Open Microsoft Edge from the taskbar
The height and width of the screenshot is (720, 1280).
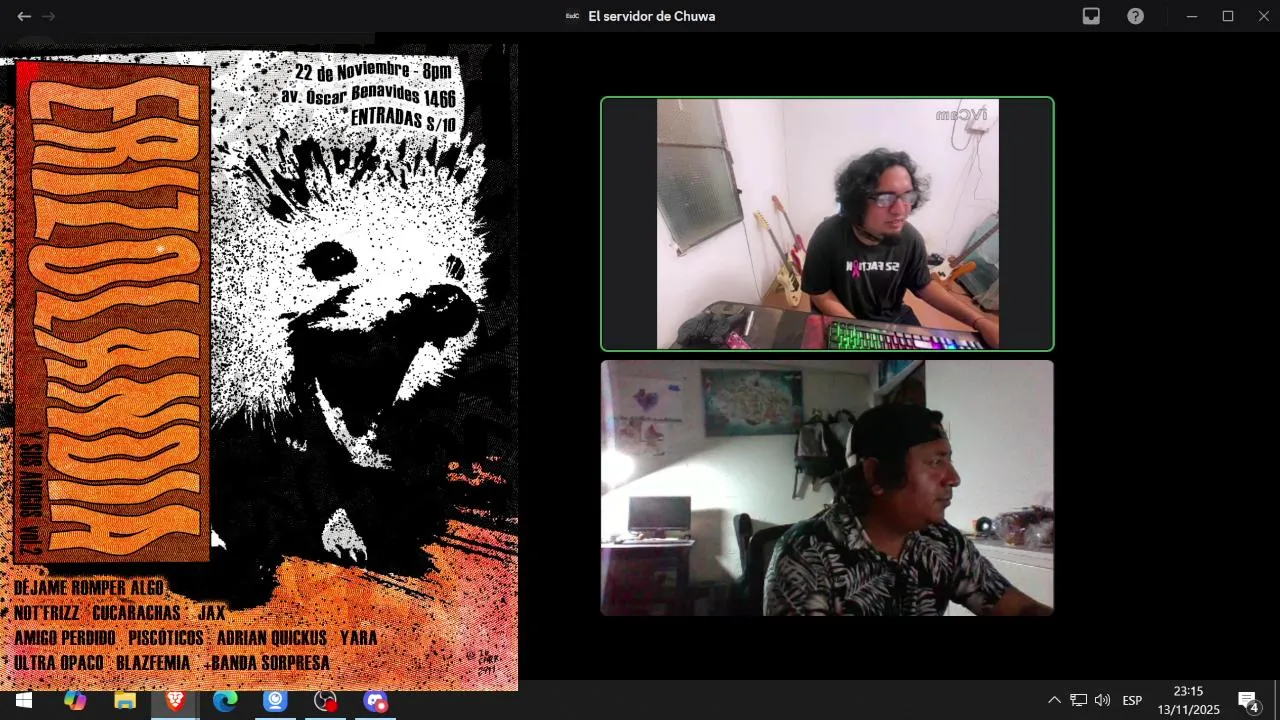pyautogui.click(x=225, y=701)
